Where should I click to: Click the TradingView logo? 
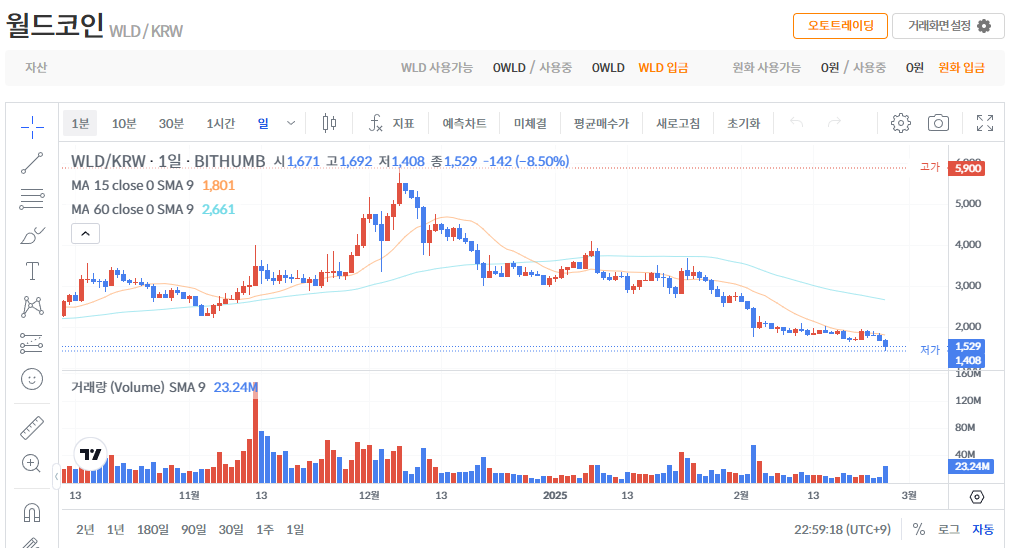(90, 454)
